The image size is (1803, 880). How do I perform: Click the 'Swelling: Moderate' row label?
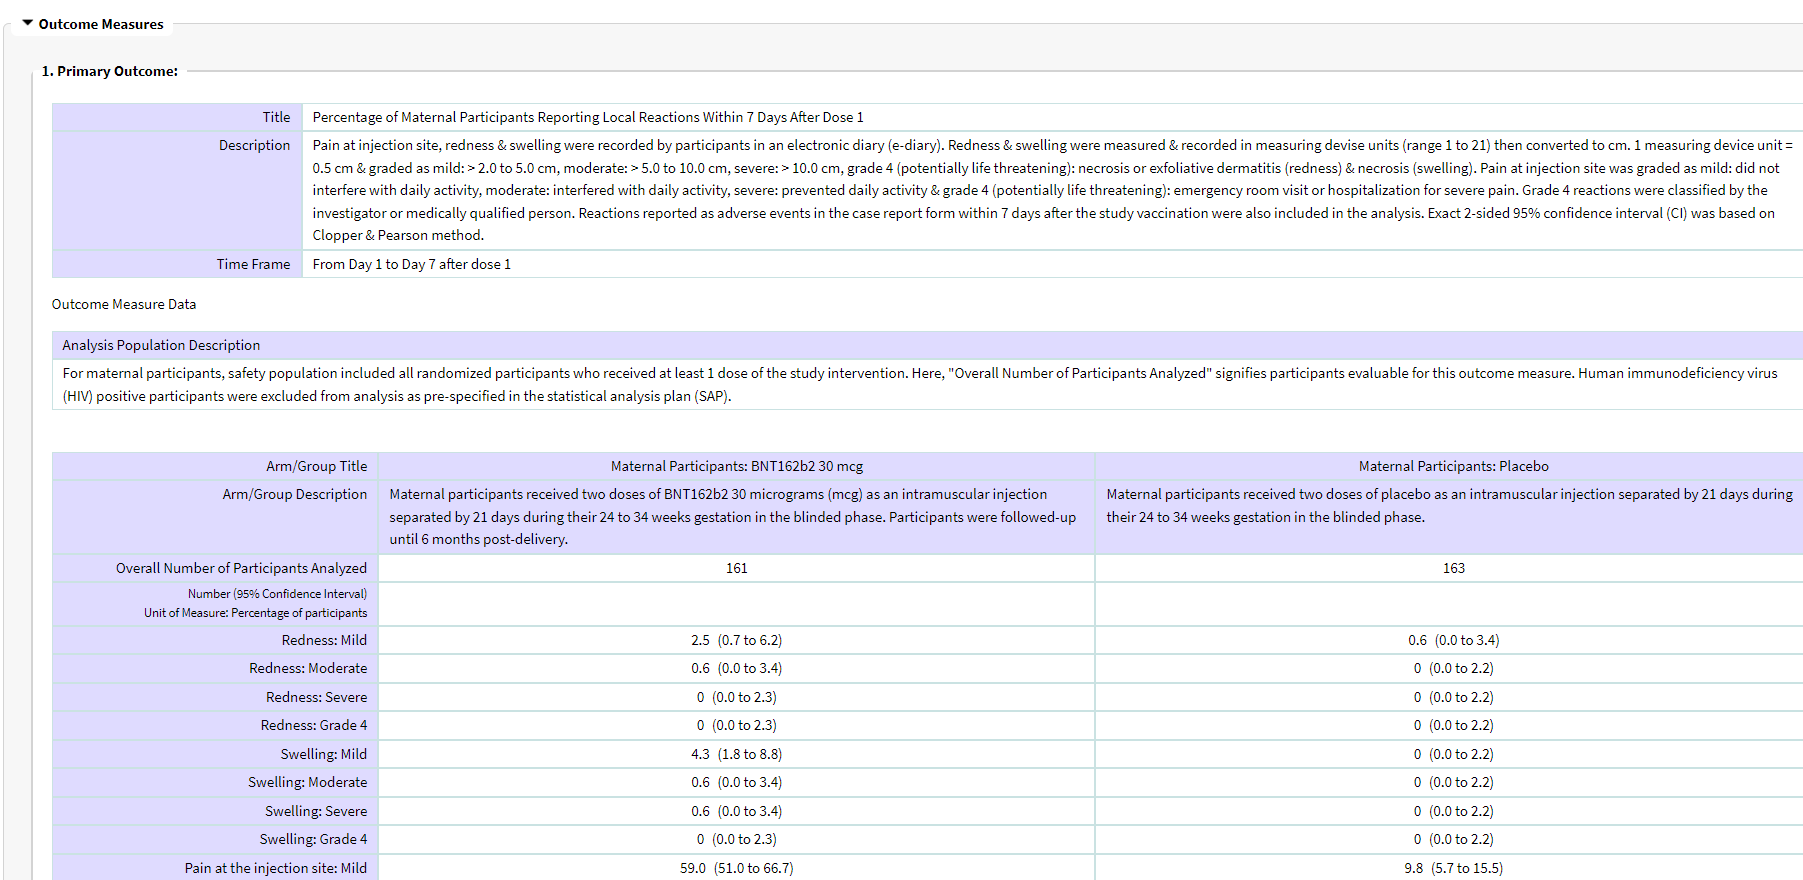point(308,782)
